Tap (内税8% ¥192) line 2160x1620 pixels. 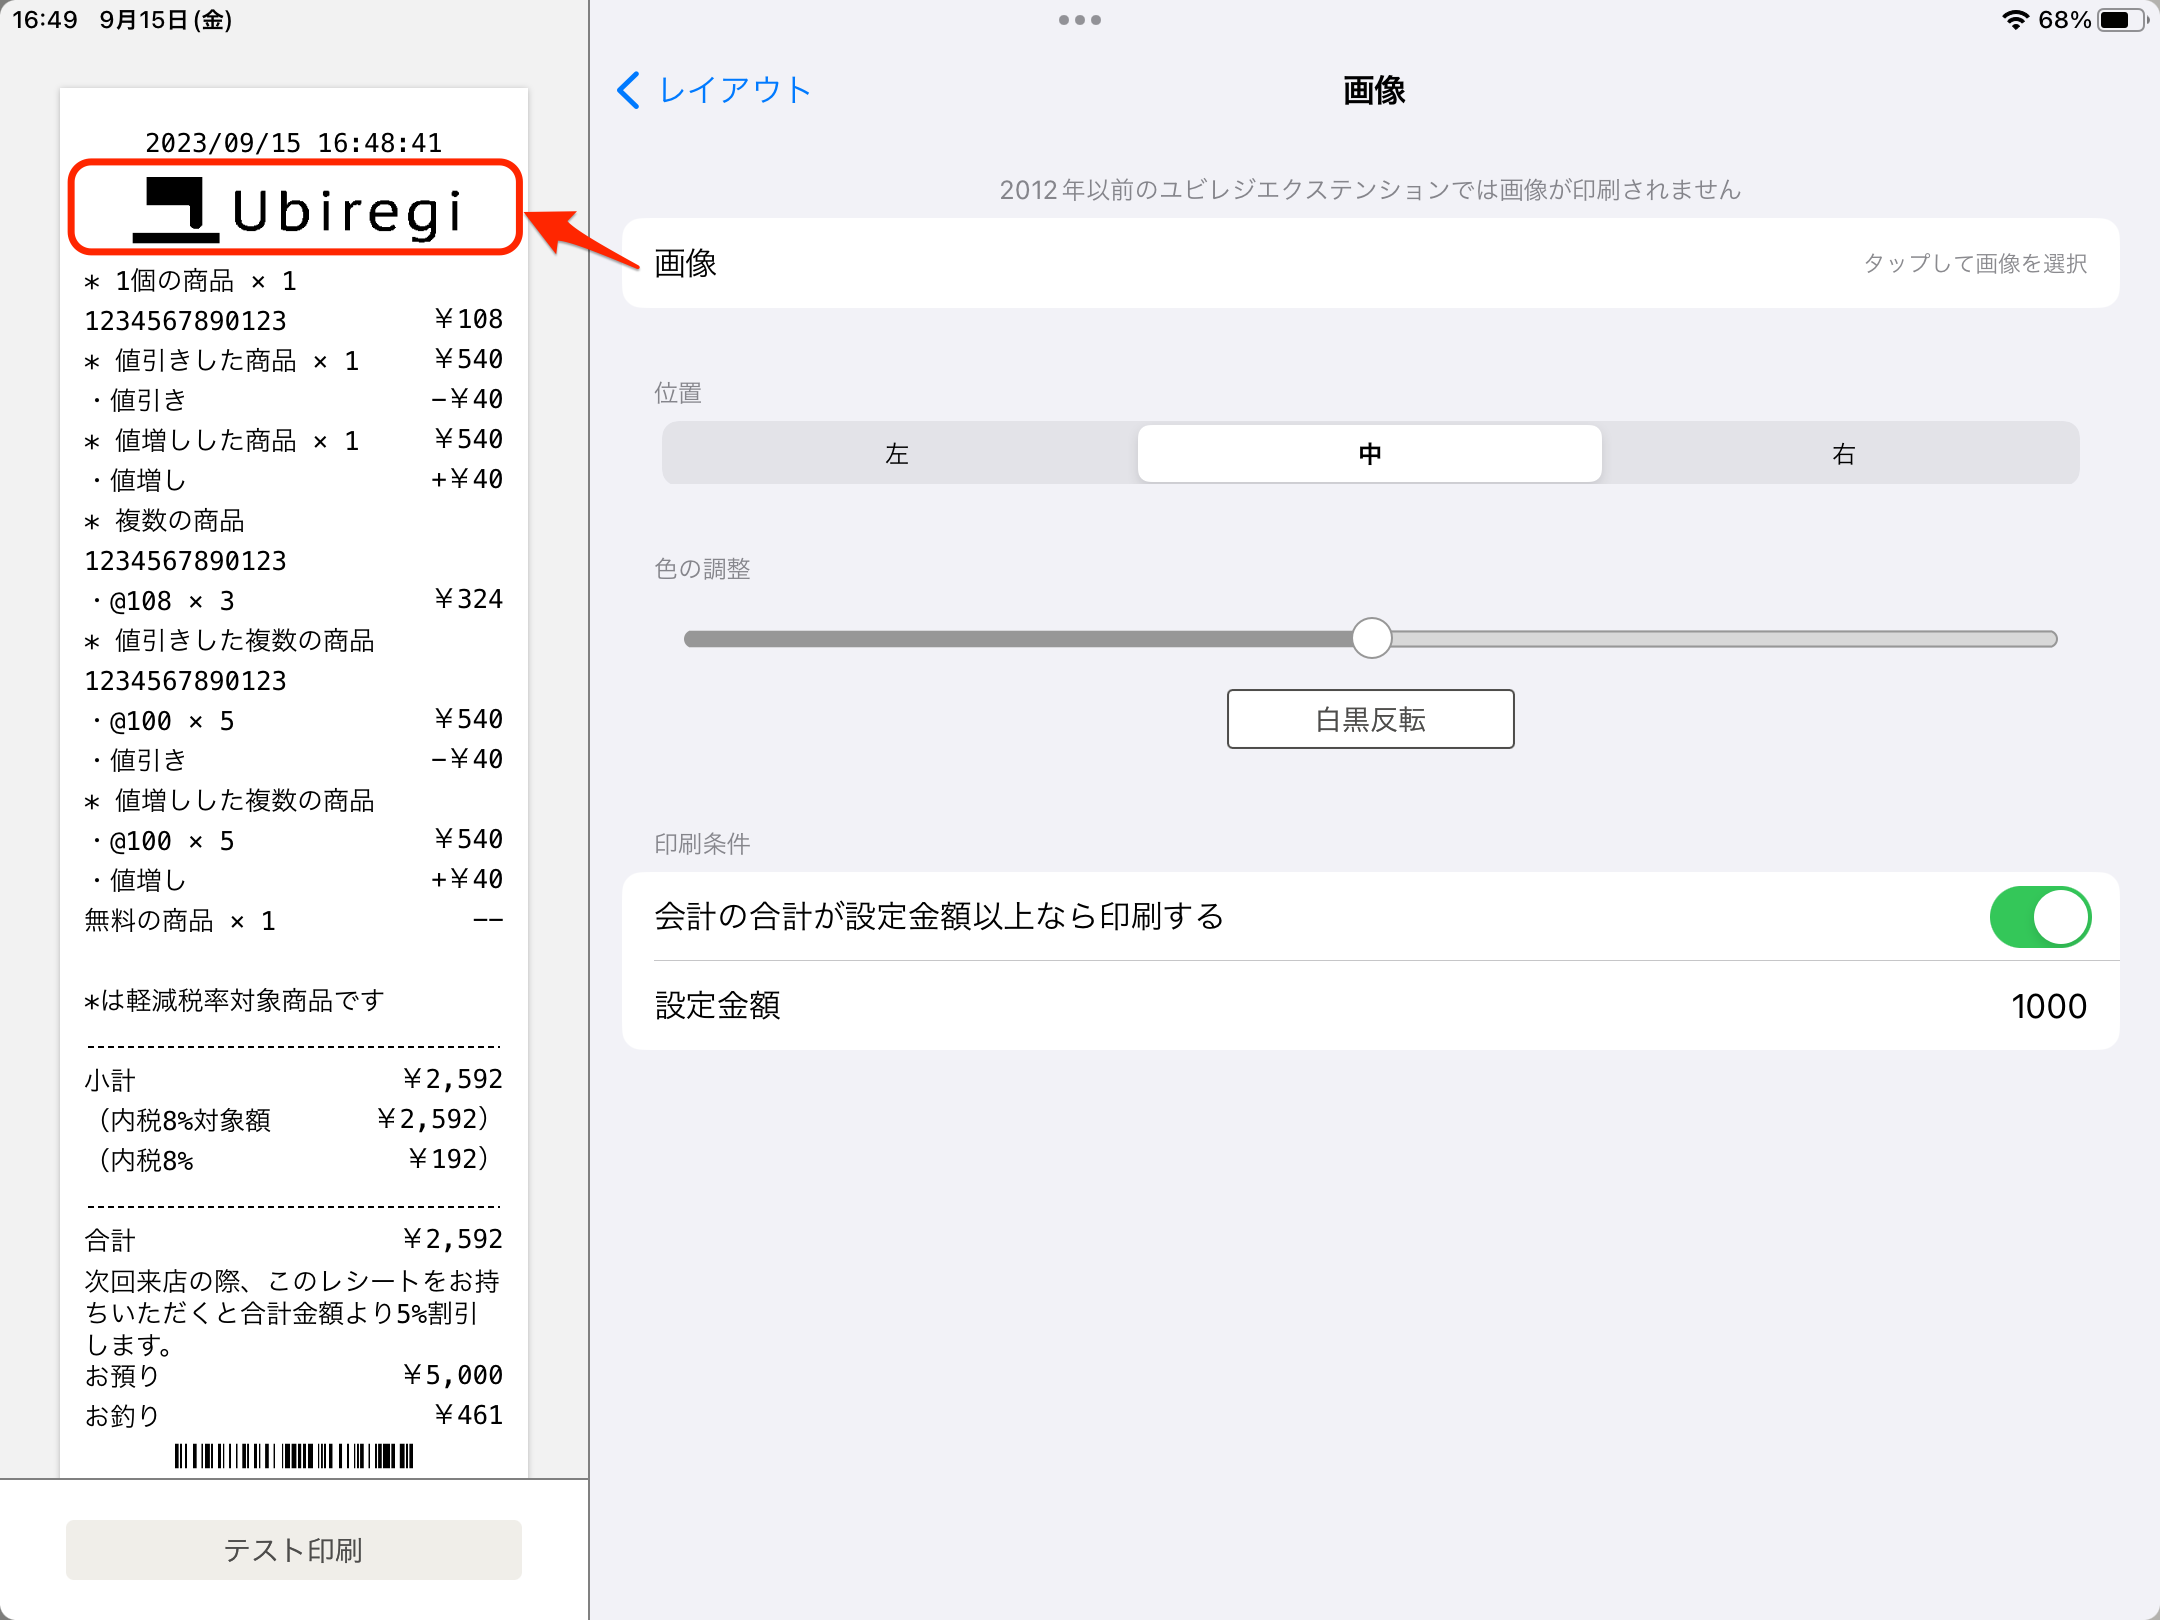tap(294, 1160)
